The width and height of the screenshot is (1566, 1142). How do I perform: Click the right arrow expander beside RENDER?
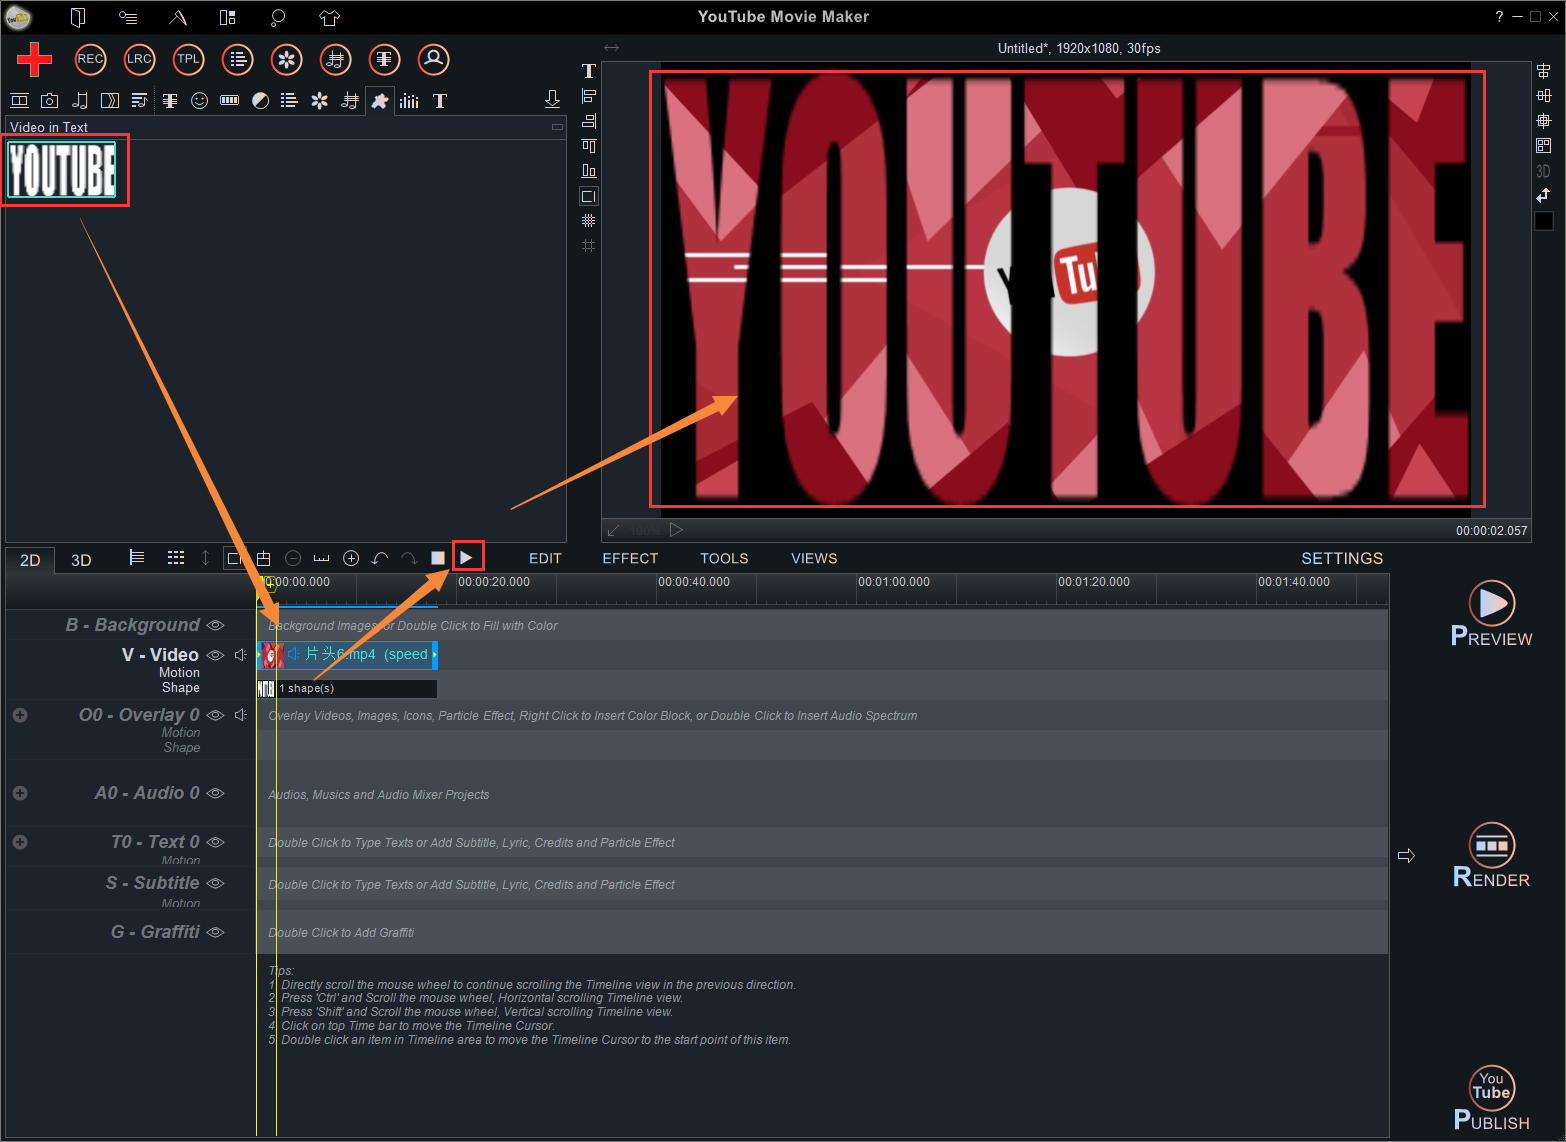(x=1406, y=856)
